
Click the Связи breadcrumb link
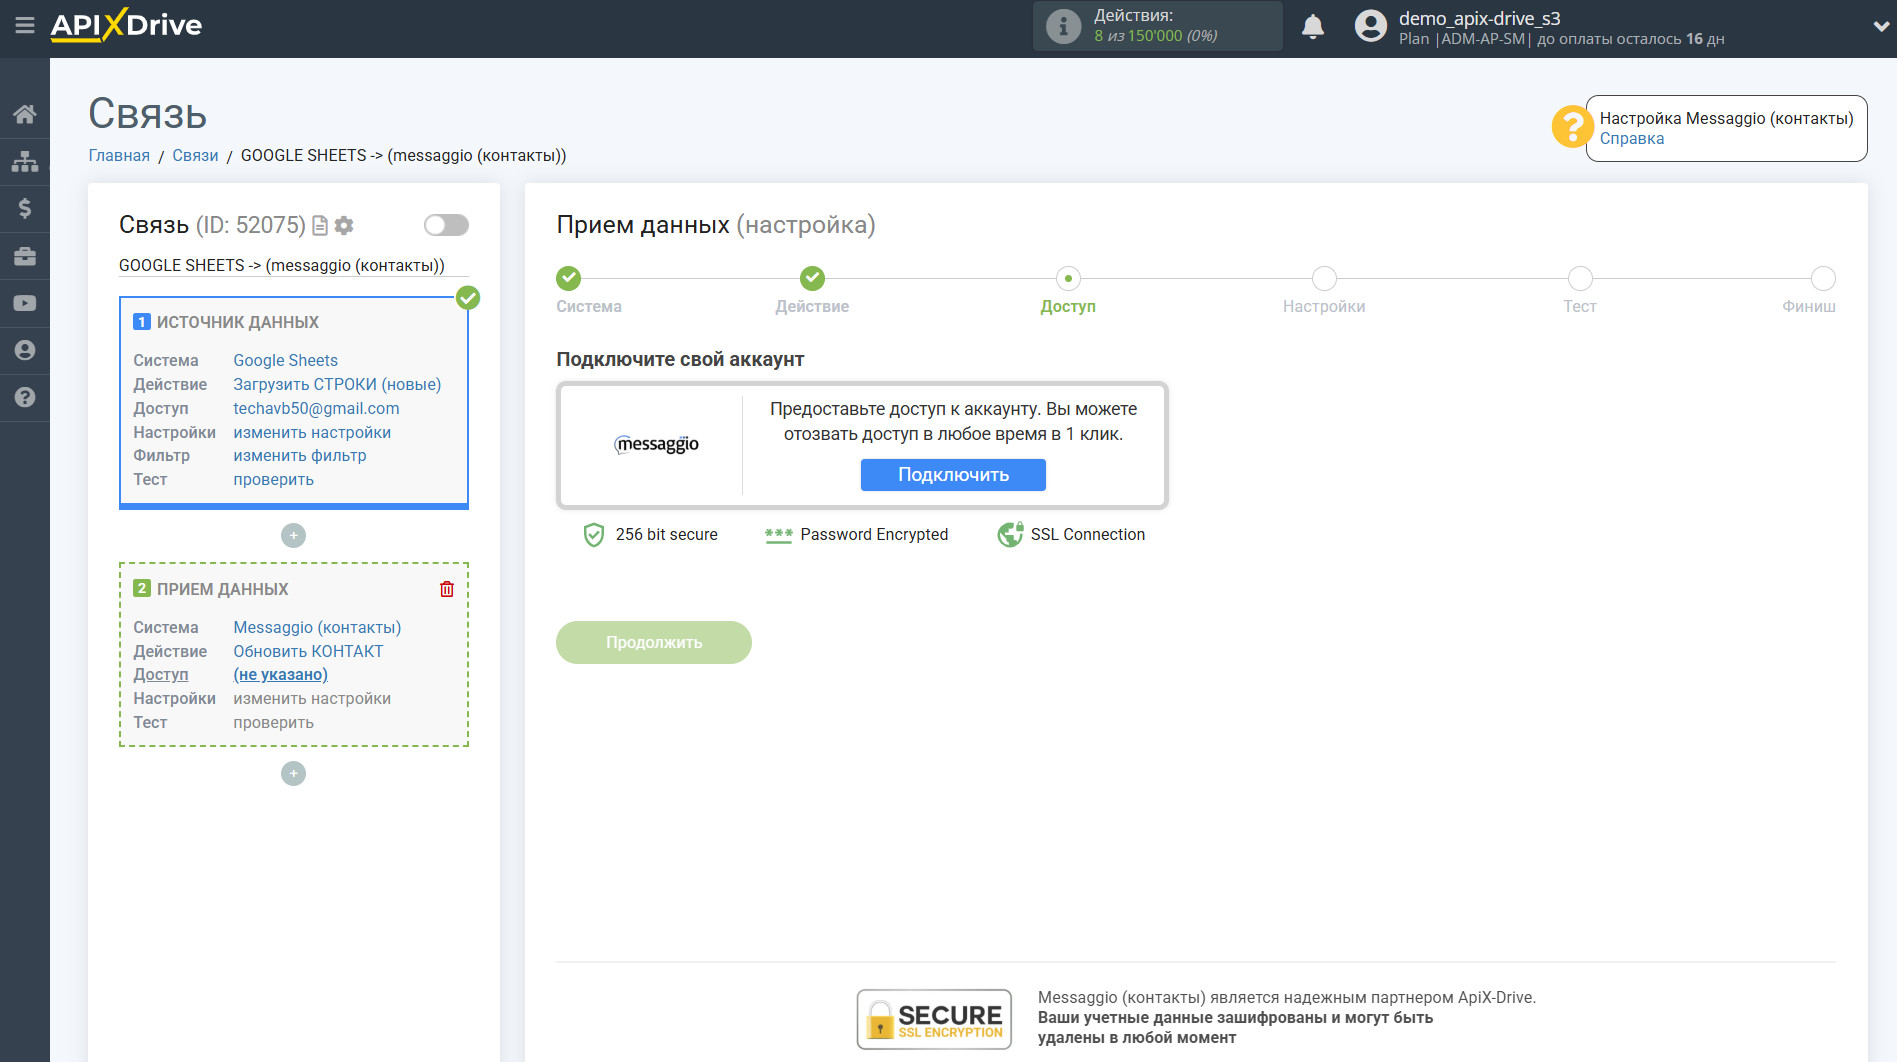tap(195, 155)
